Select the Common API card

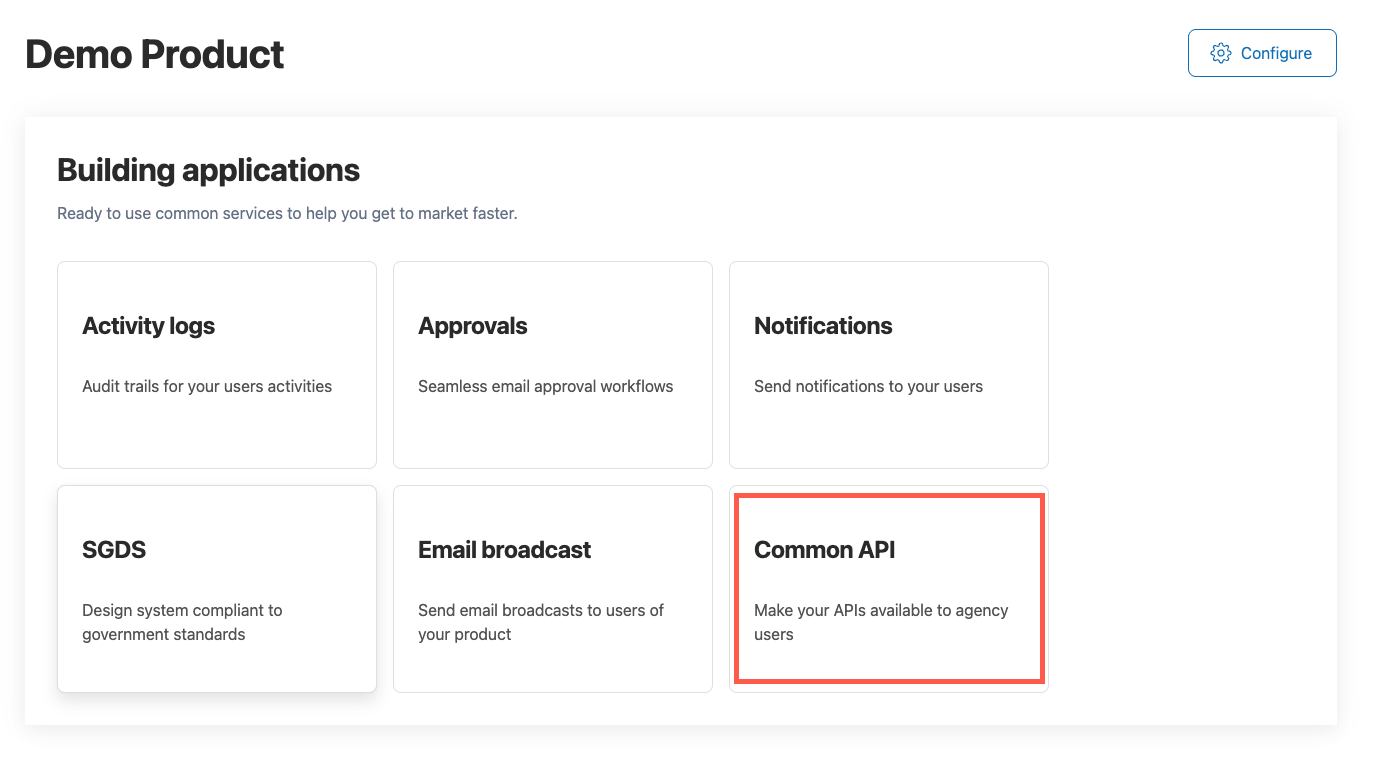[x=889, y=589]
